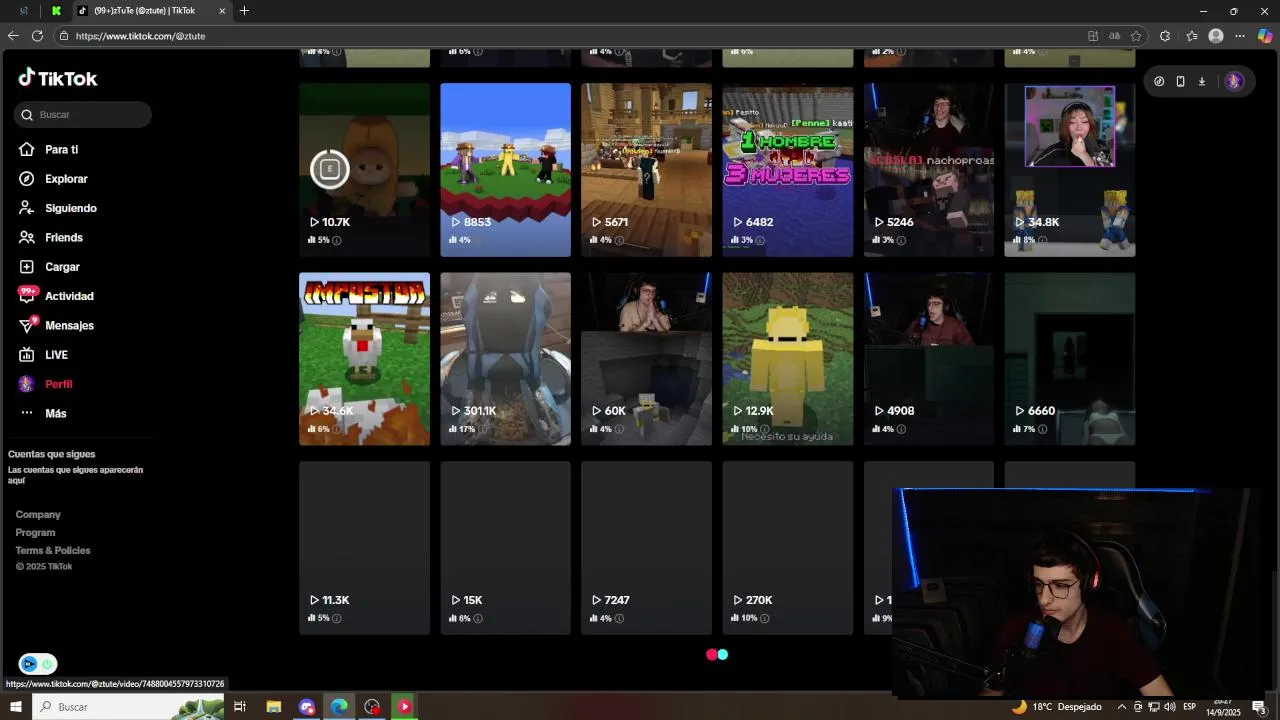The height and width of the screenshot is (720, 1280).
Task: Open browser settings and more menu
Action: click(x=1240, y=36)
